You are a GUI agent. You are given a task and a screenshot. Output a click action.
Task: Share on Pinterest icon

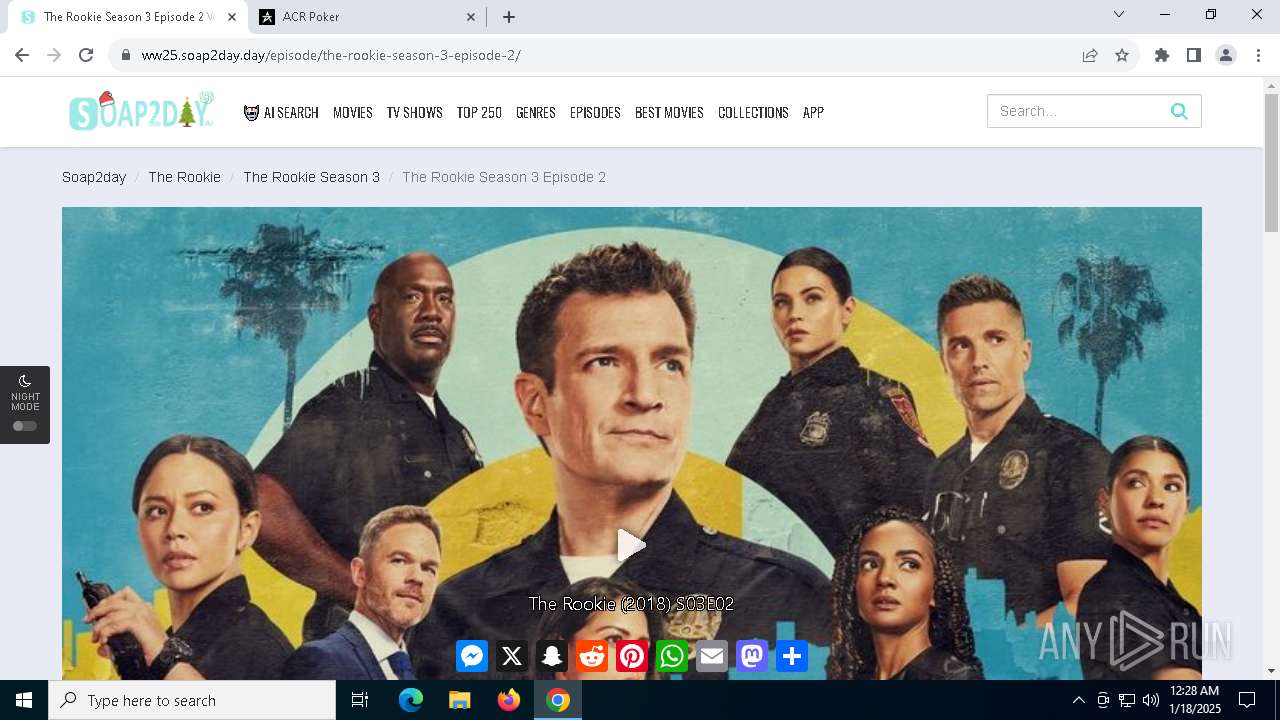click(x=632, y=656)
